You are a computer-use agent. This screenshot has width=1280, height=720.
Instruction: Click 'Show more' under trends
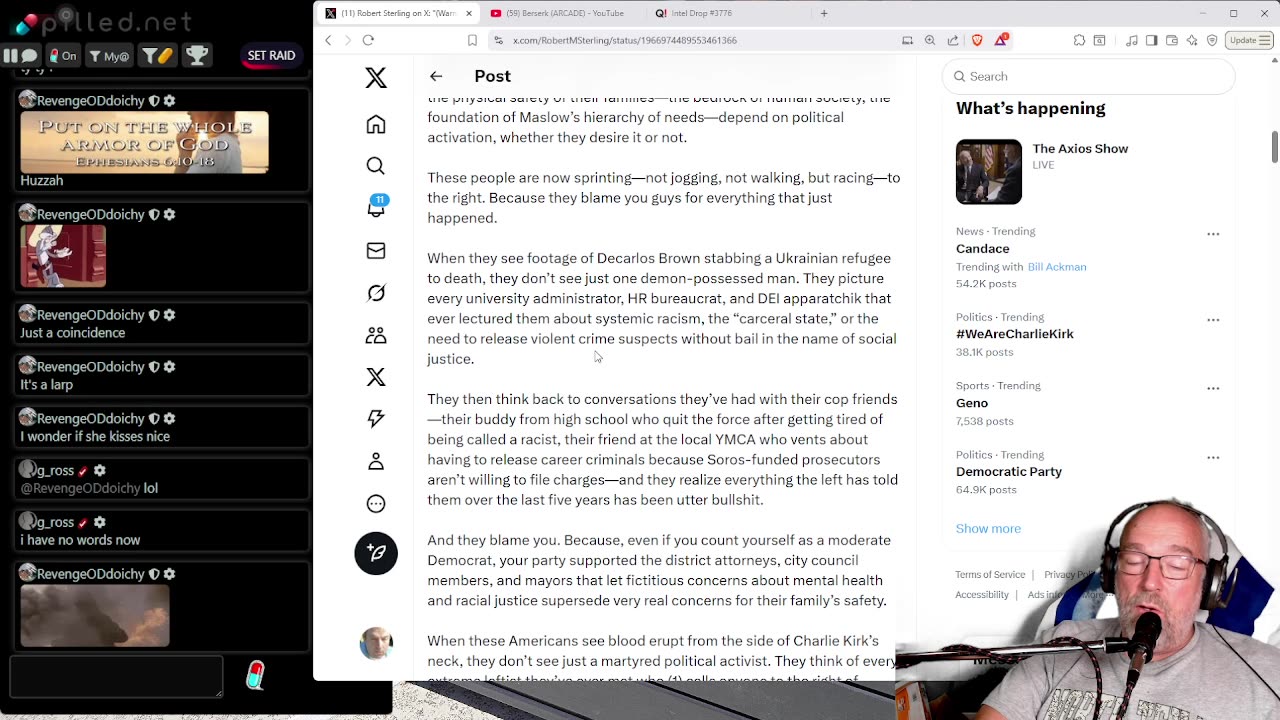[988, 528]
